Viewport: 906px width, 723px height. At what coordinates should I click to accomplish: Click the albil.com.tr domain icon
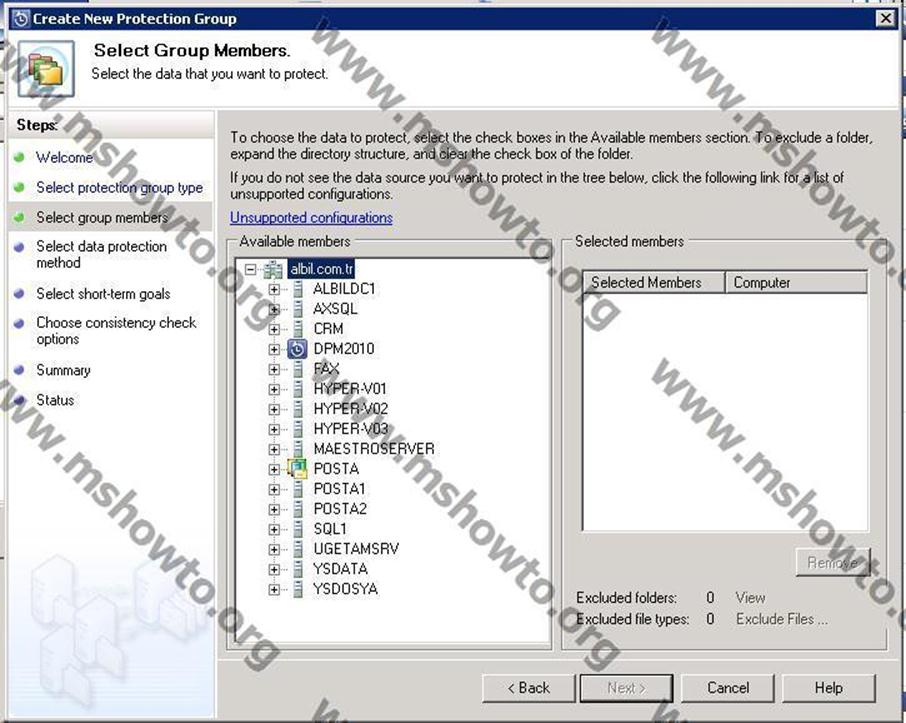tap(272, 269)
